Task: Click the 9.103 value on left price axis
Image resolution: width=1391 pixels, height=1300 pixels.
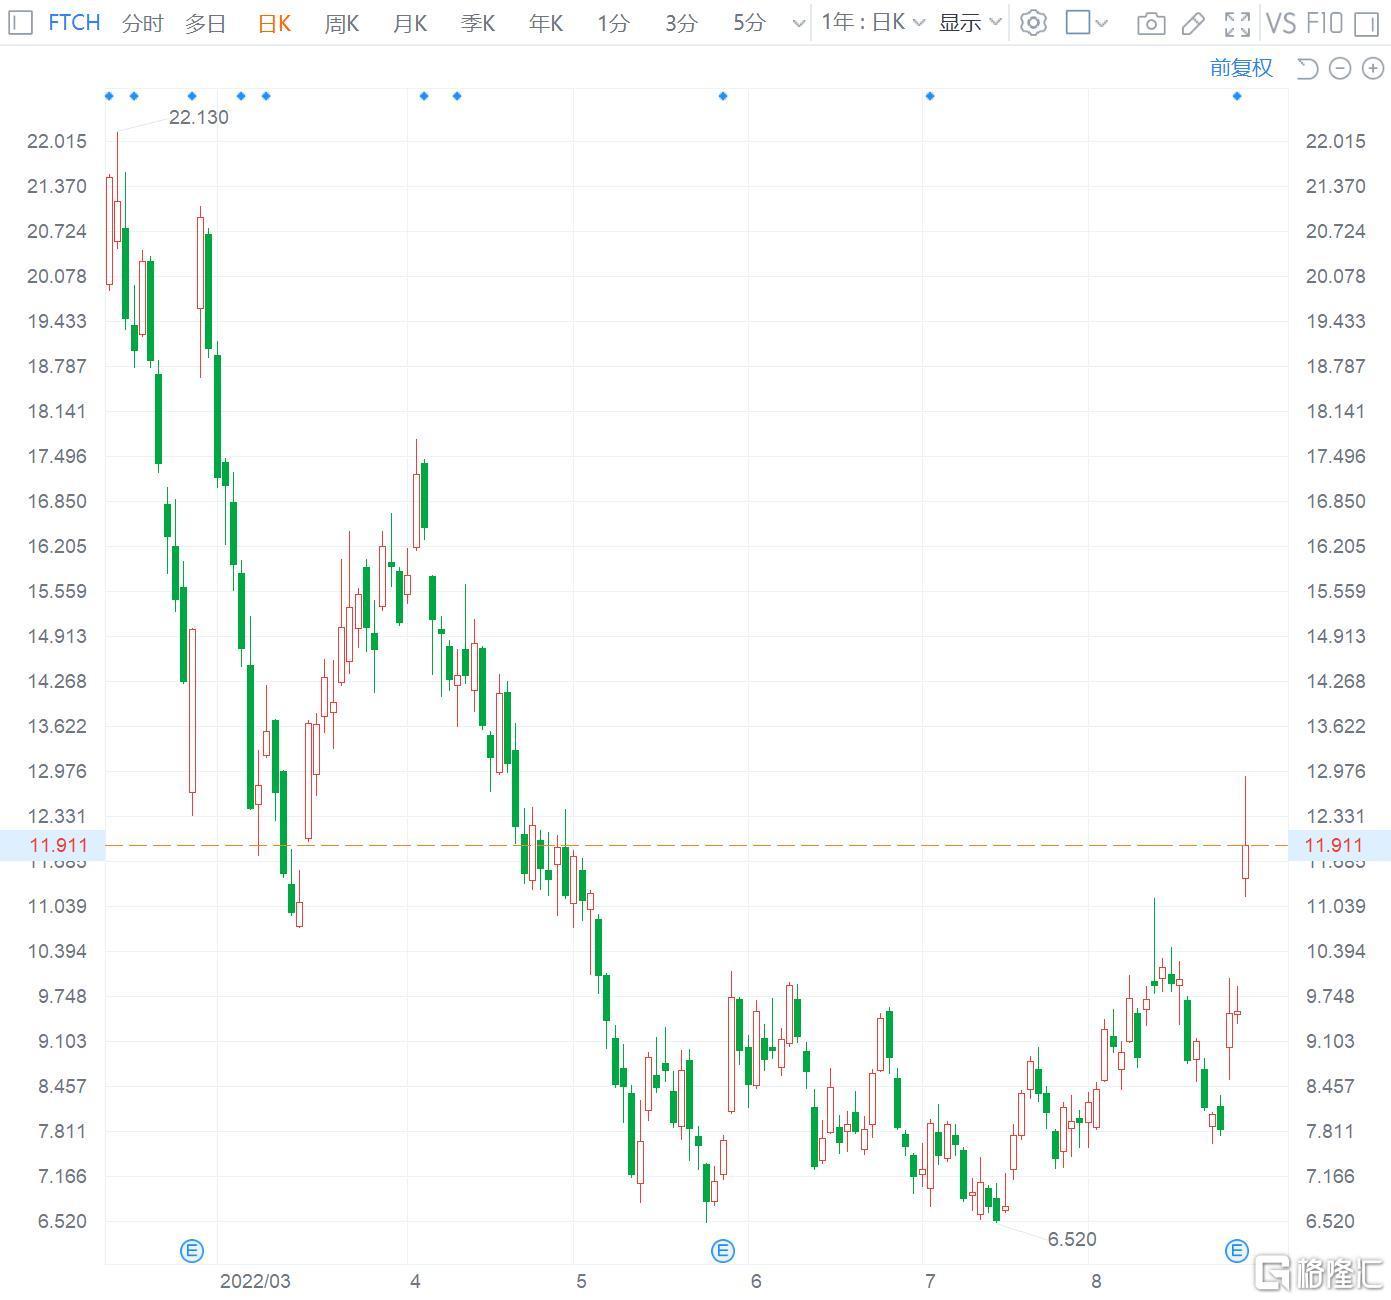Action: [62, 1041]
